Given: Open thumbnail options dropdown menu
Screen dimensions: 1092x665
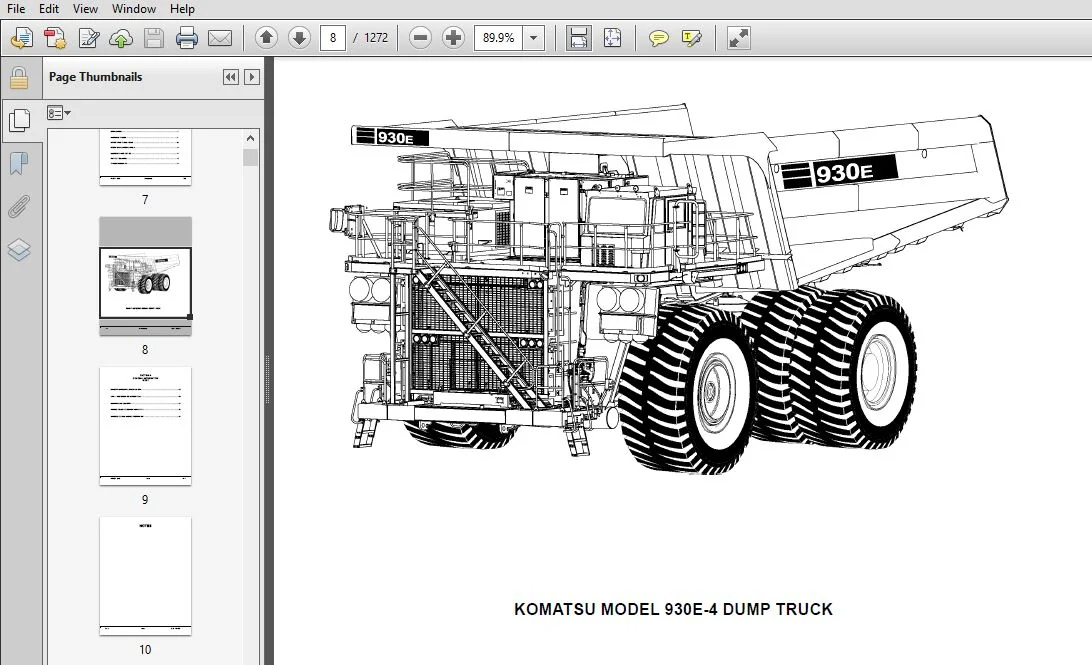Looking at the screenshot, I should [58, 113].
